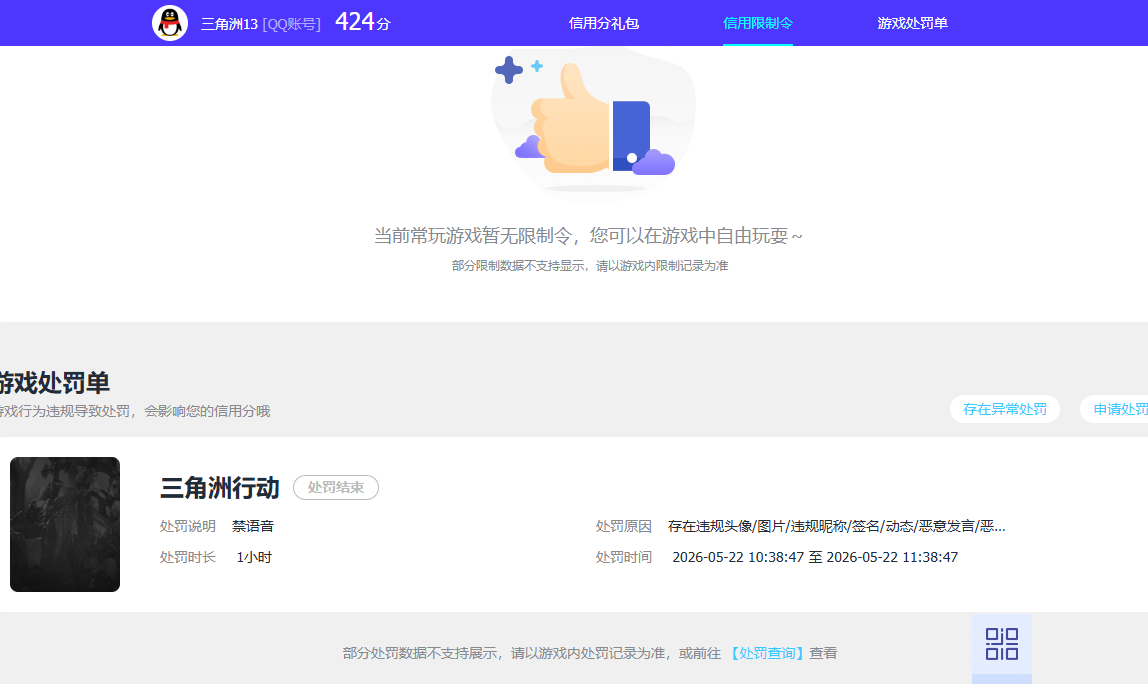Click the 处罚时长 field label
The image size is (1148, 684).
click(x=187, y=557)
